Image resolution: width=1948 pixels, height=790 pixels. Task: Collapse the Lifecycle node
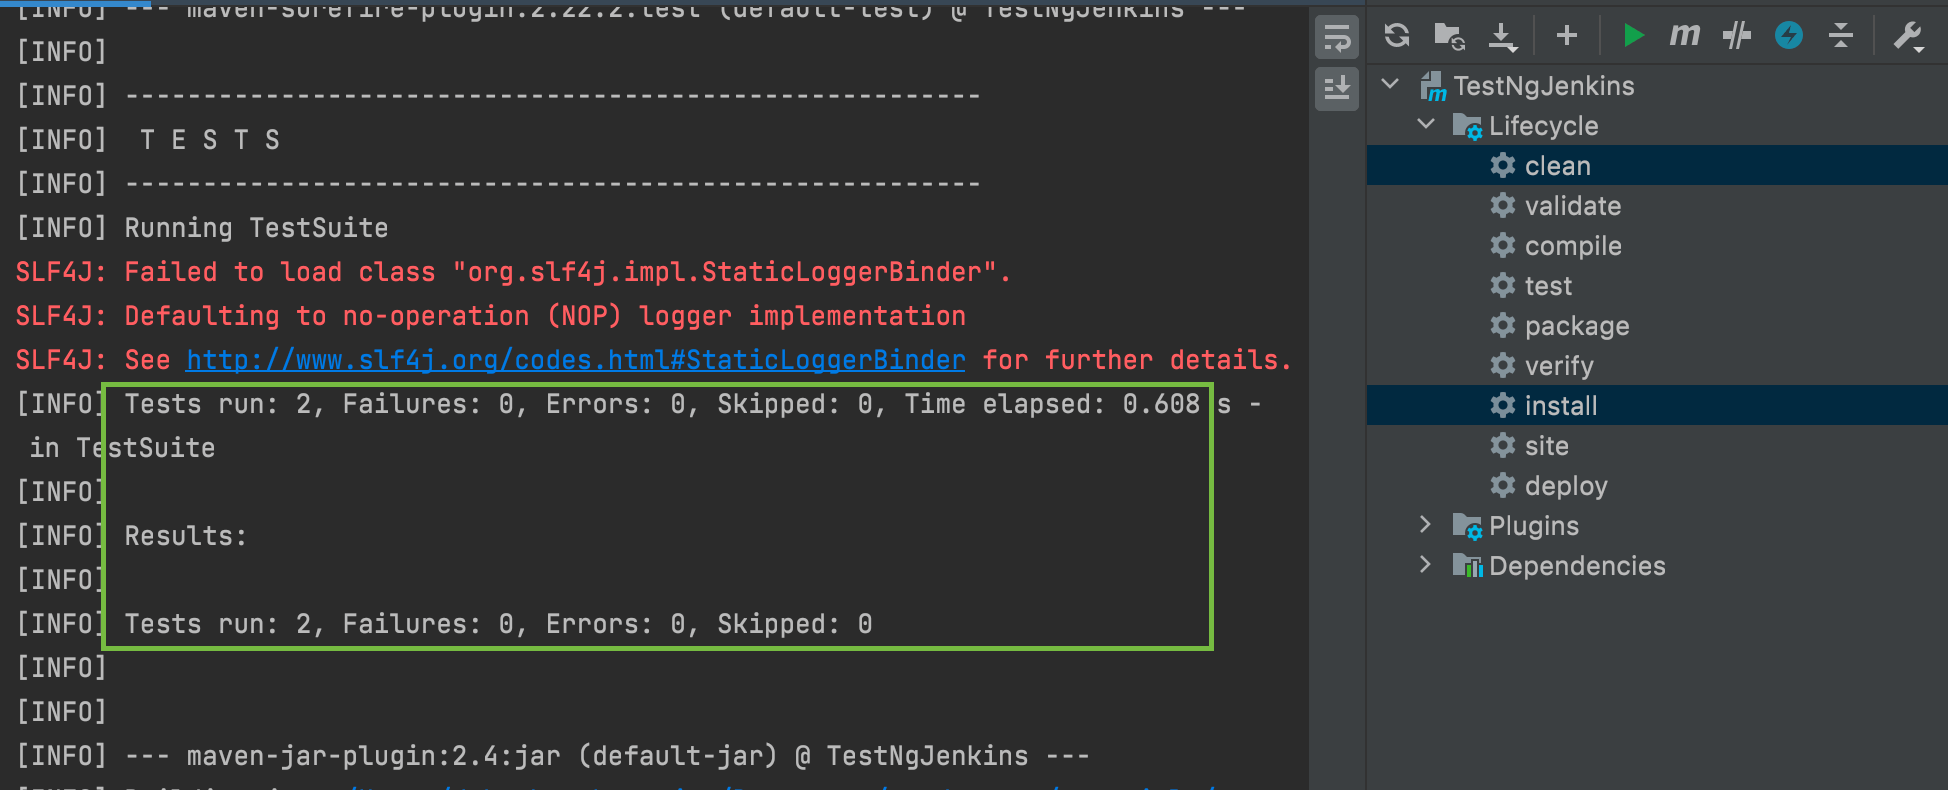point(1427,124)
